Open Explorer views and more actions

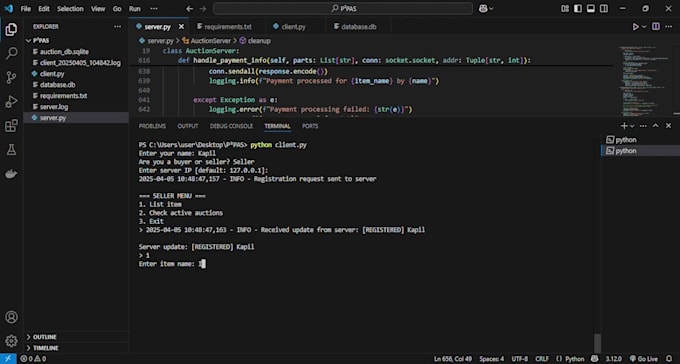coord(118,26)
